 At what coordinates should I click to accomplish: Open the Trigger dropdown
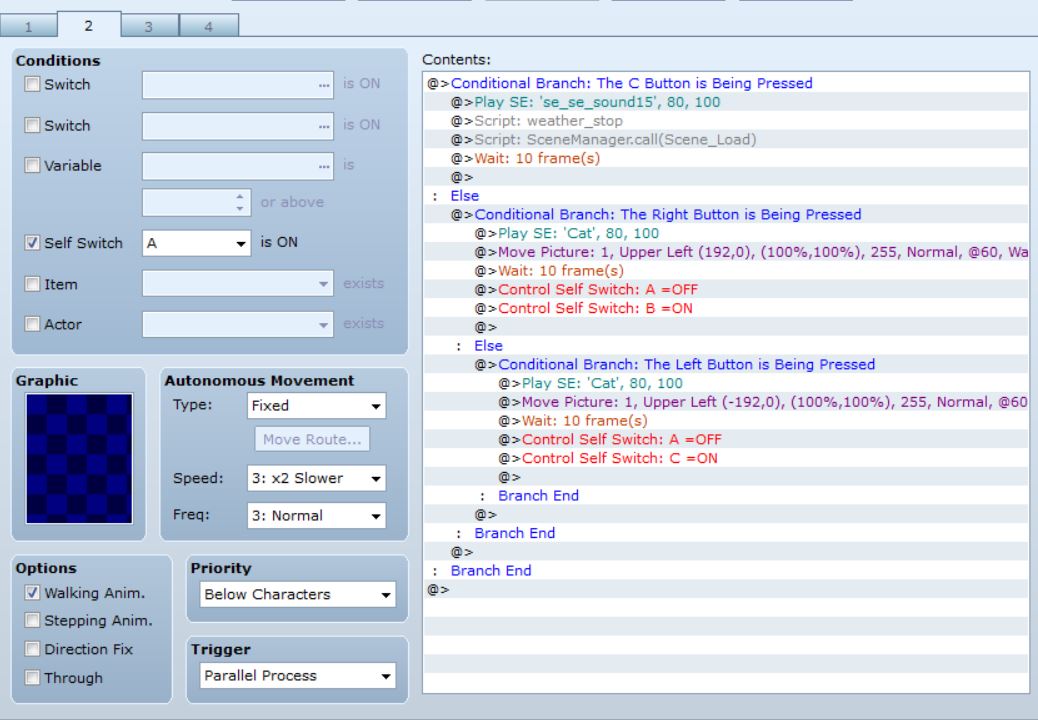(x=297, y=676)
